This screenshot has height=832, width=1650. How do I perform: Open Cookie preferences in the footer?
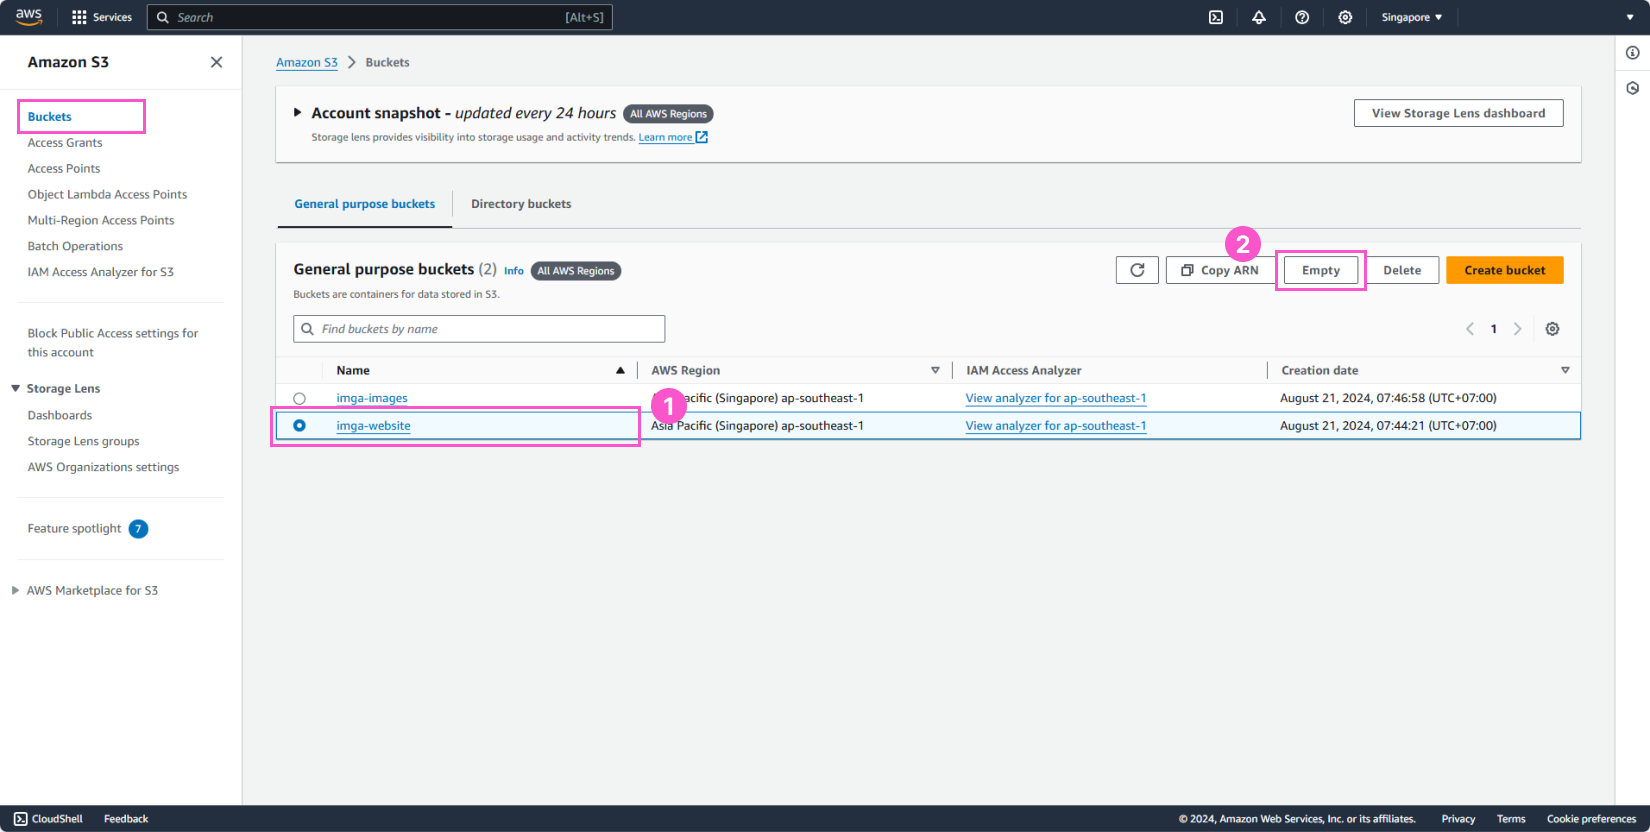1591,819
